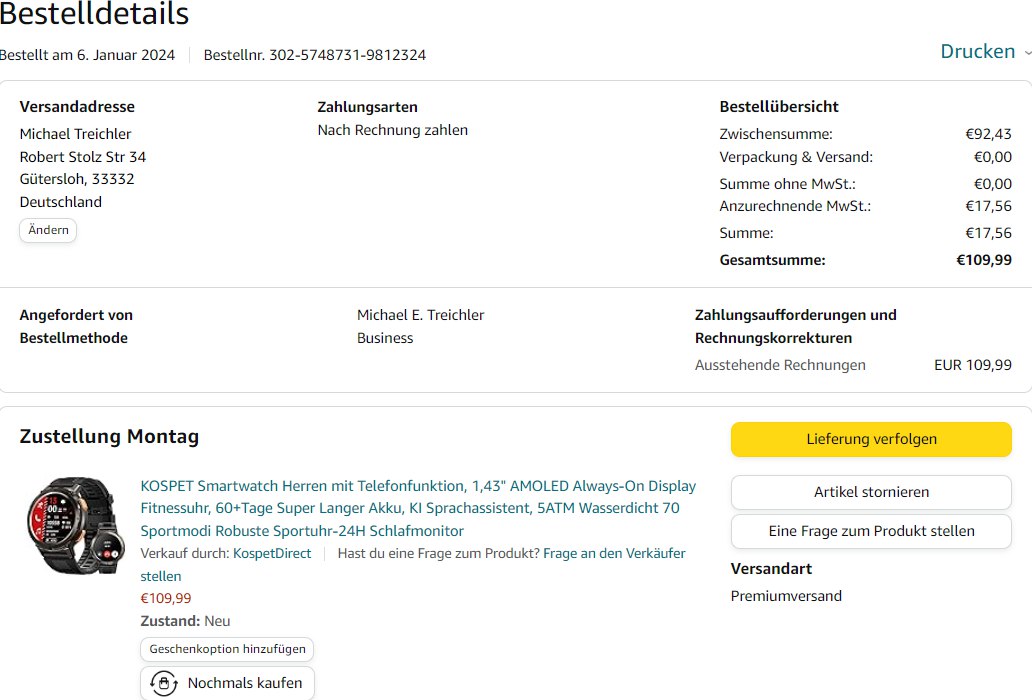
Task: Click the red €109,99 item price
Action: (x=166, y=598)
